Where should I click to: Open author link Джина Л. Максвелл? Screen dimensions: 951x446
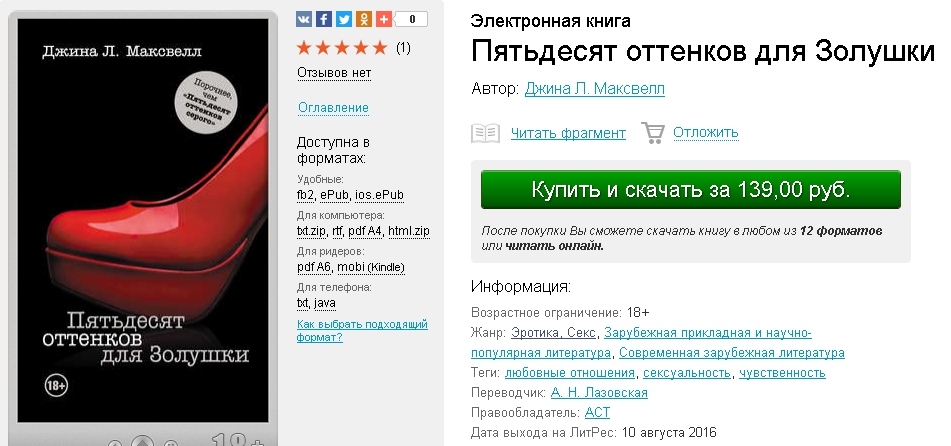pyautogui.click(x=594, y=89)
